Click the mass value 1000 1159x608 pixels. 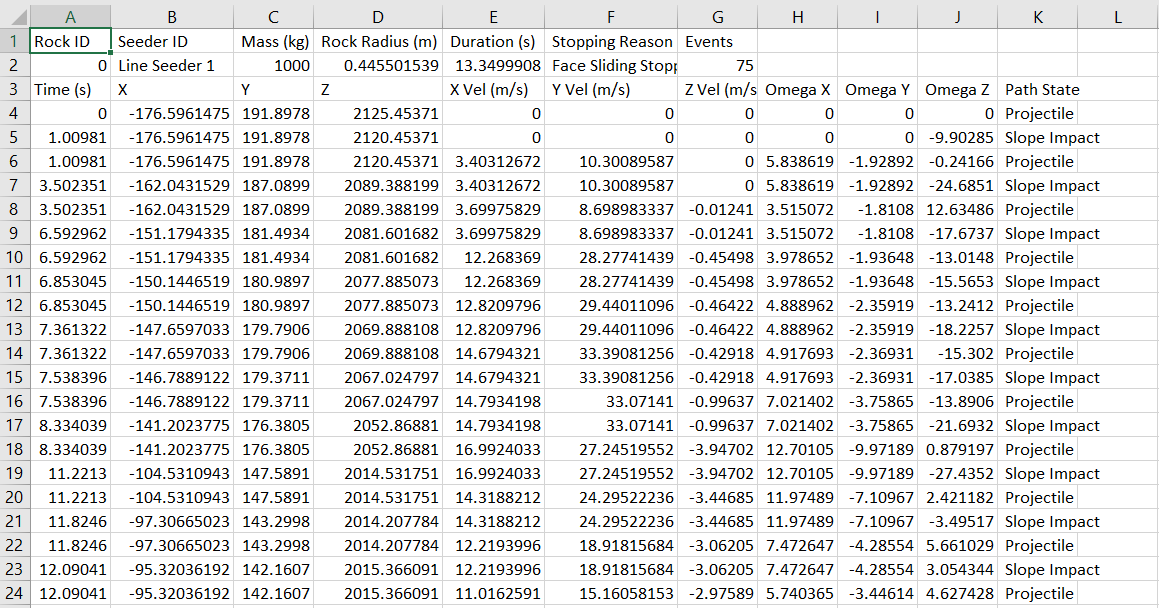(x=273, y=66)
